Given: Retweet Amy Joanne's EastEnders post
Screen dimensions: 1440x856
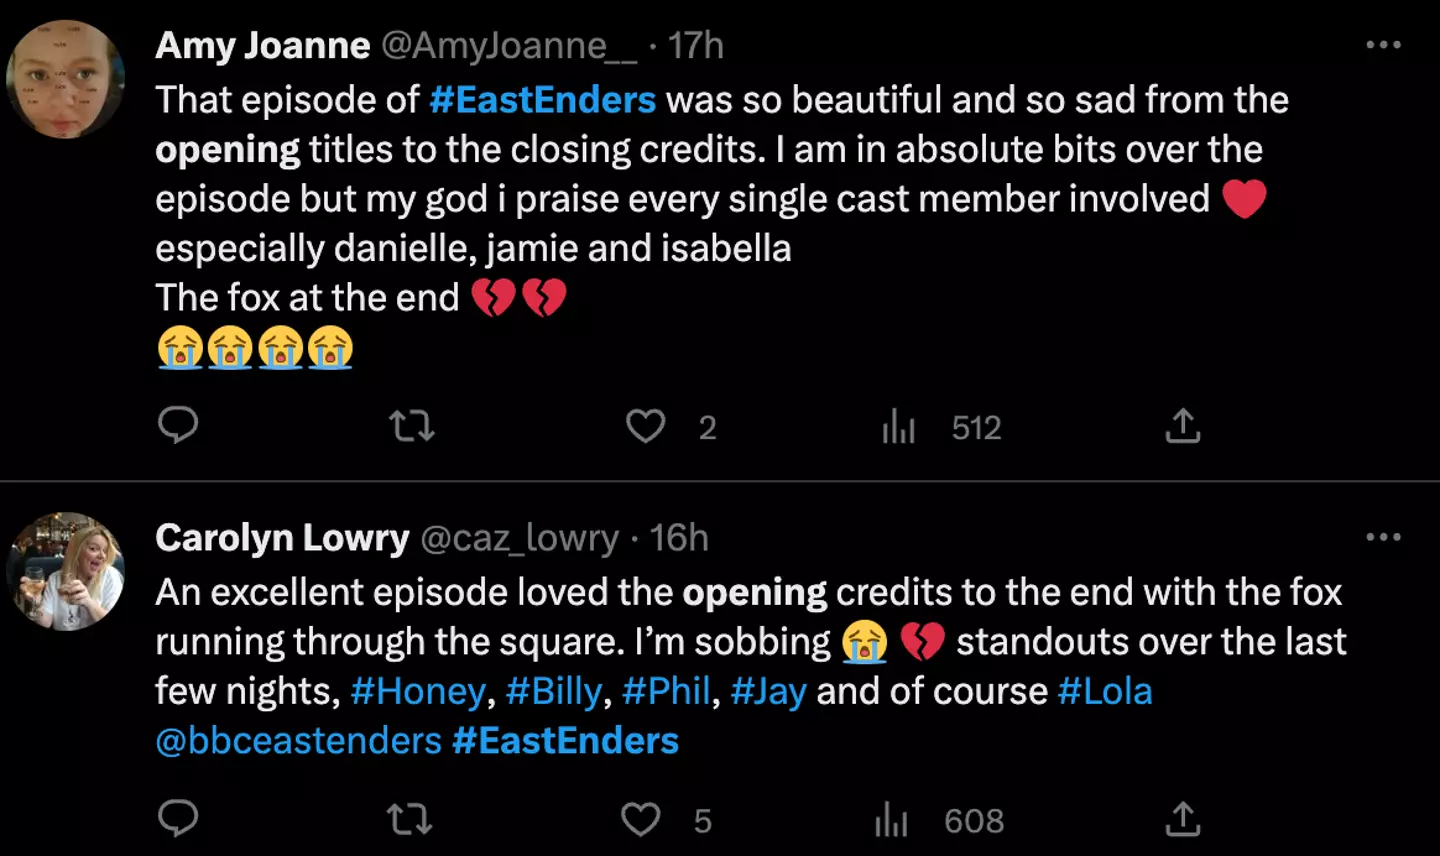Looking at the screenshot, I should click(x=411, y=427).
